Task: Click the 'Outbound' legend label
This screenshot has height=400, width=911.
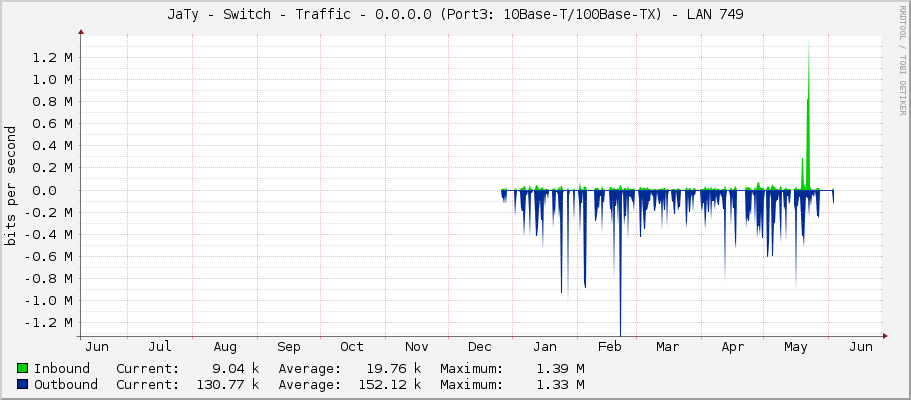Action: [66, 384]
